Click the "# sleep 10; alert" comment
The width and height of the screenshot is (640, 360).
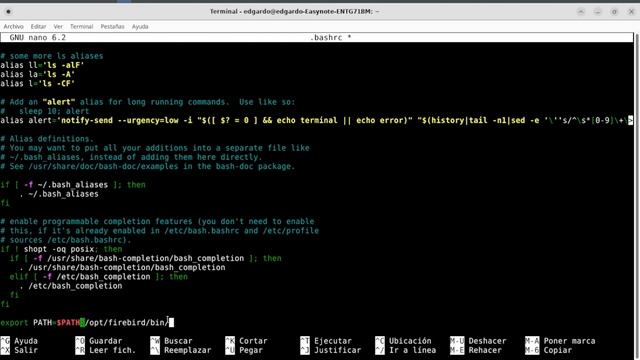pos(44,111)
